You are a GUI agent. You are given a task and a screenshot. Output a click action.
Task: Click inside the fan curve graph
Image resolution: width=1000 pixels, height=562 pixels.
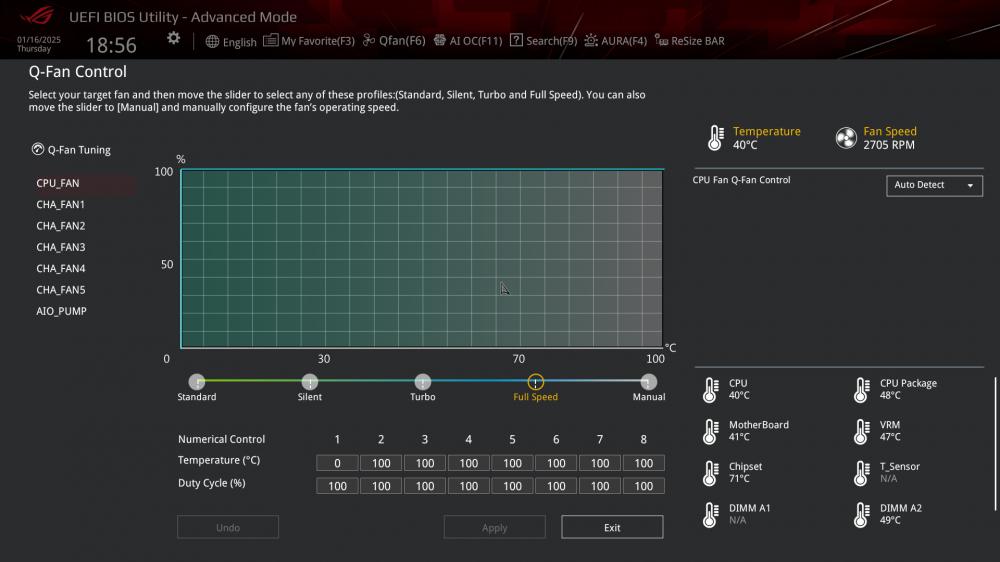[x=422, y=258]
